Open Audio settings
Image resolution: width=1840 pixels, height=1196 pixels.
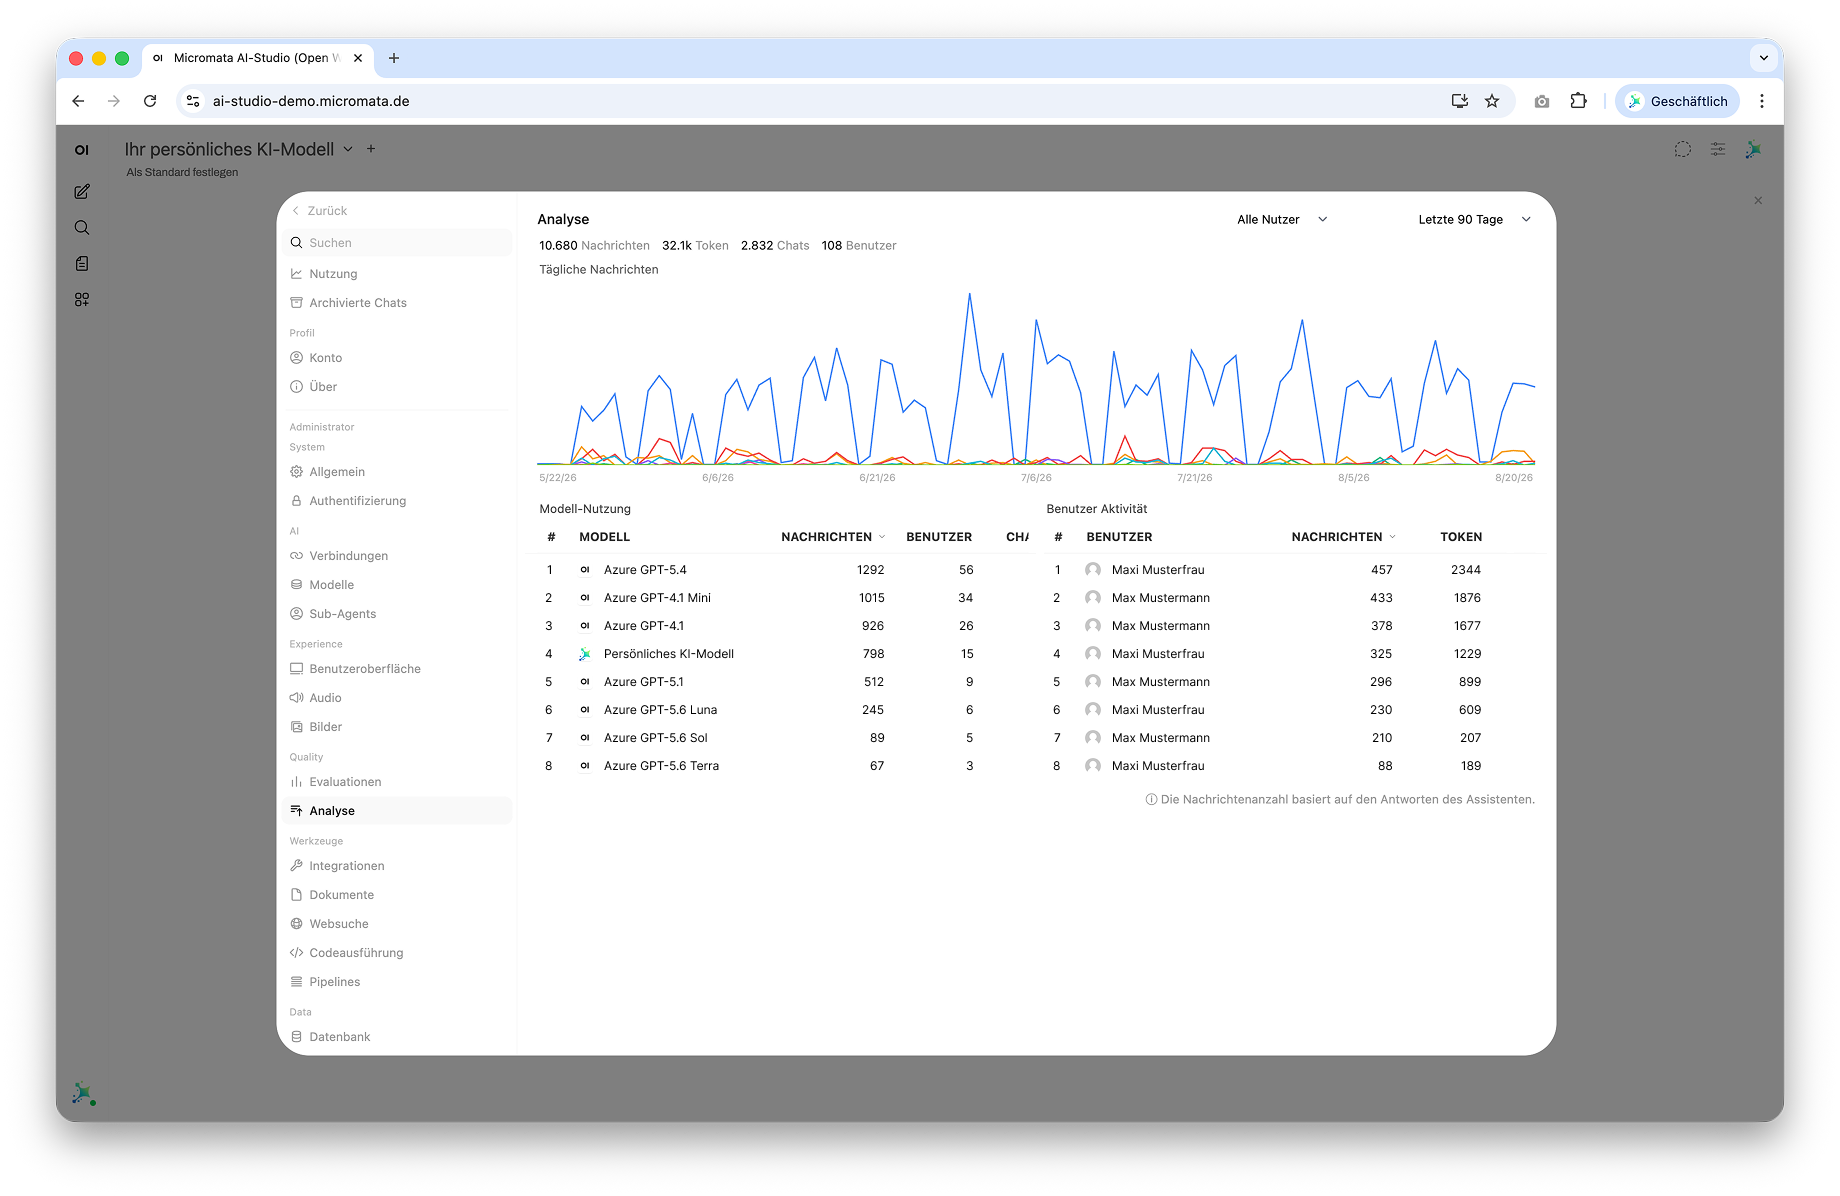click(397, 698)
